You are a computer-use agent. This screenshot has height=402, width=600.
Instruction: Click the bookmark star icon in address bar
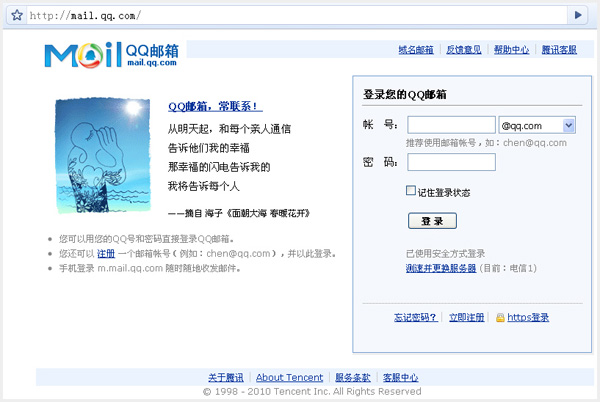click(17, 15)
